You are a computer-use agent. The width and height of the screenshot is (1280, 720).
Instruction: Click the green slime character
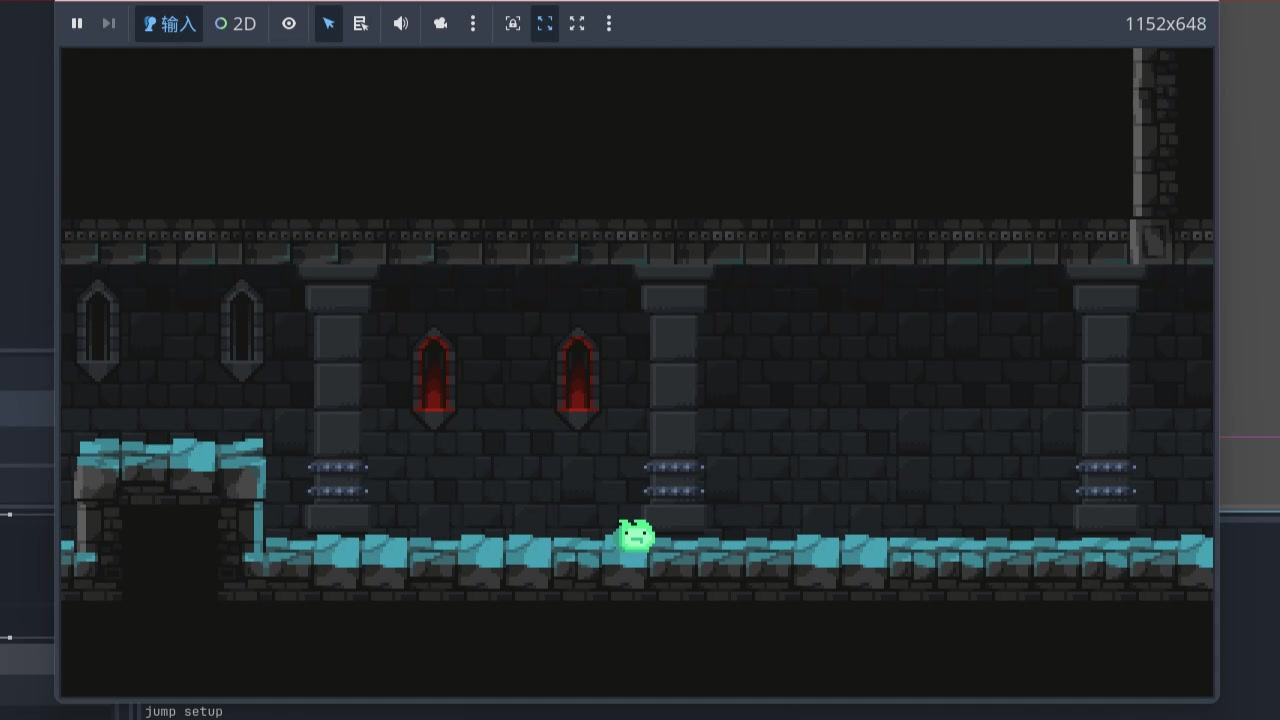click(635, 536)
